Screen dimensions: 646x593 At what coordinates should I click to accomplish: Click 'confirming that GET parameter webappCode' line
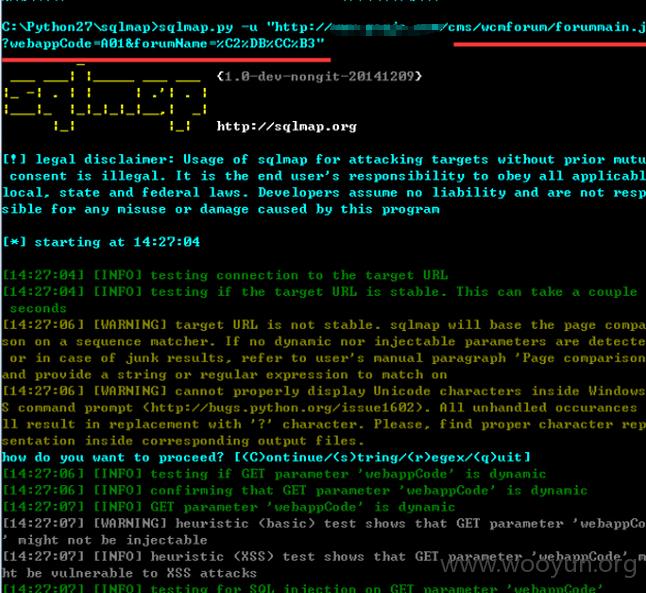coord(295,490)
